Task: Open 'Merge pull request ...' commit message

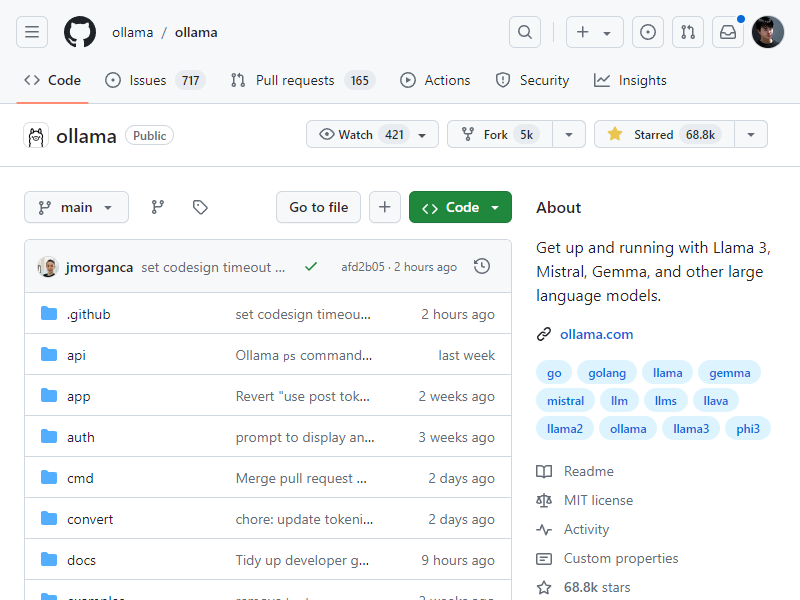Action: 301,478
